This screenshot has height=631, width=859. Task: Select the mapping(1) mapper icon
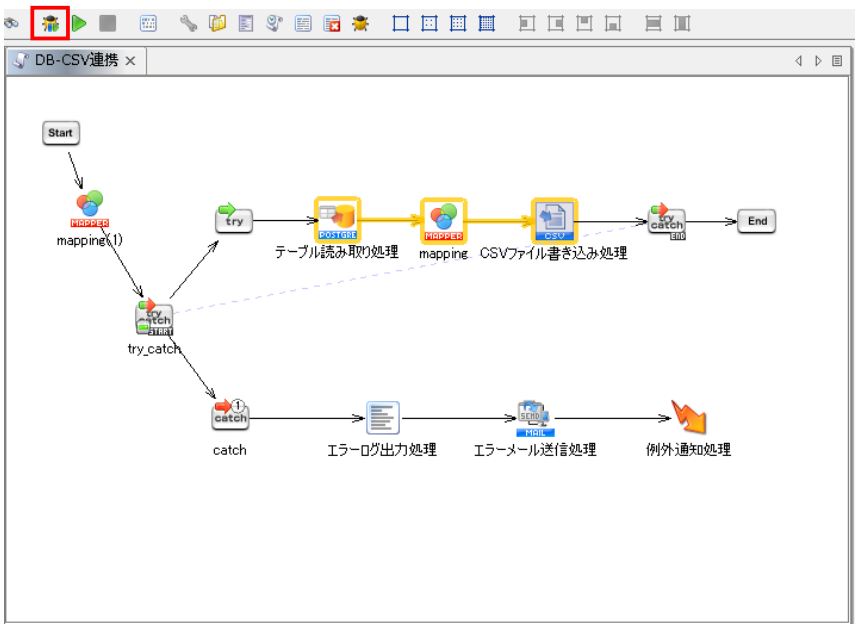(x=90, y=209)
